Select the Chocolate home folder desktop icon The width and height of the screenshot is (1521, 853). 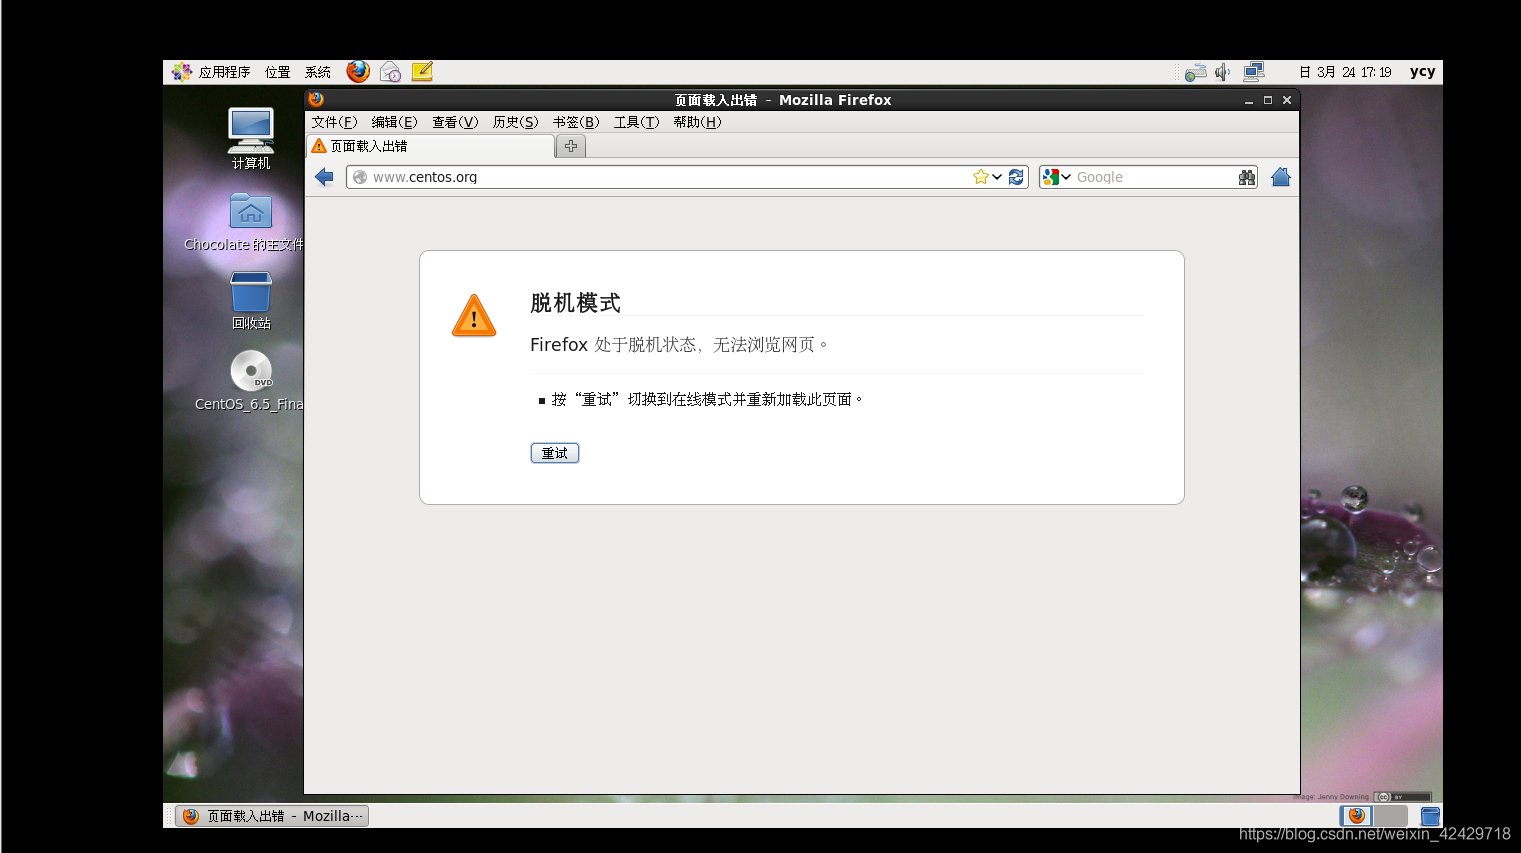point(244,222)
